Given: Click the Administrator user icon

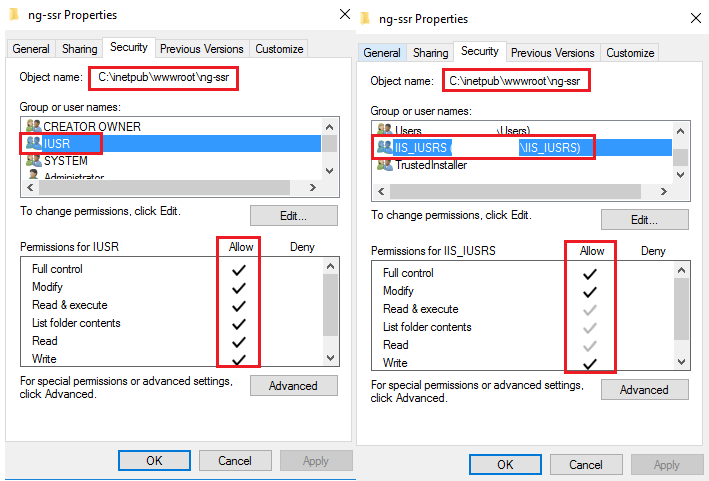Looking at the screenshot, I should (33, 175).
